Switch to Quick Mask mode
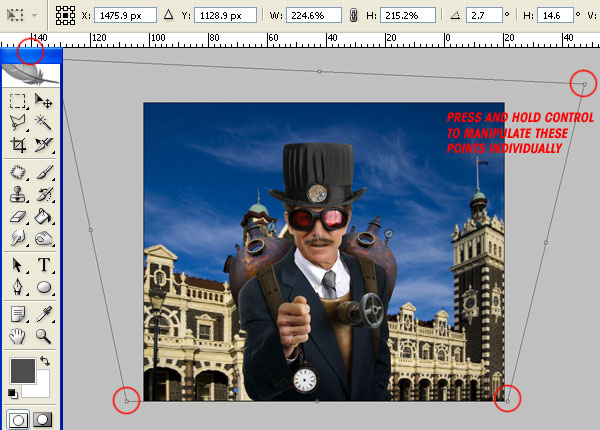This screenshot has width=600, height=430. pos(42,420)
